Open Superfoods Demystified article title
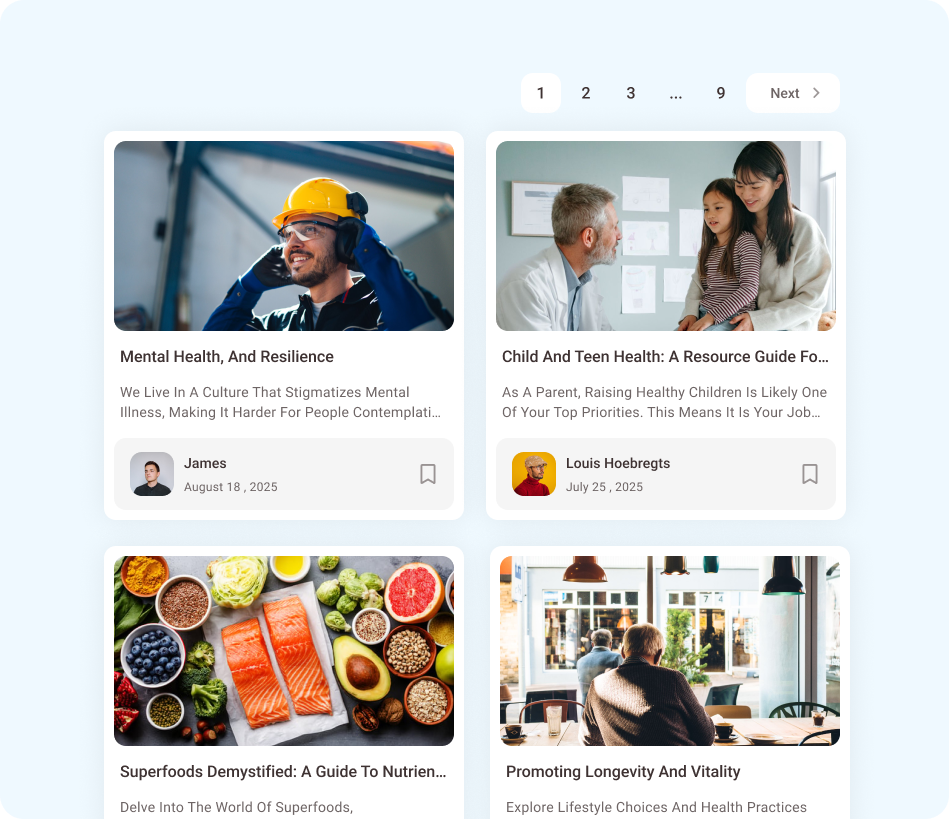 click(283, 772)
